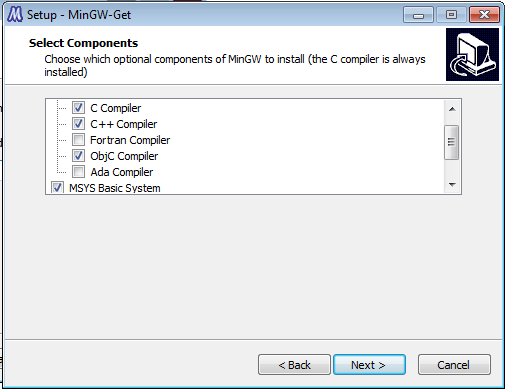This screenshot has height=392, width=506.
Task: Click the MinGW logo icon in title bar
Action: (x=15, y=15)
